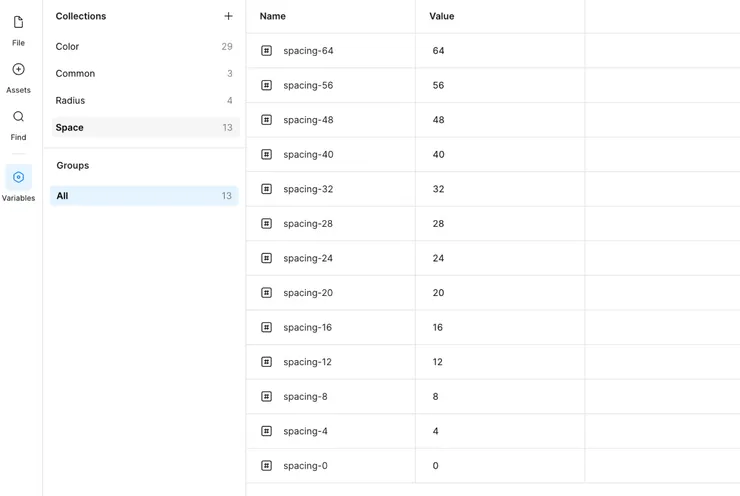The height and width of the screenshot is (496, 740).
Task: Click the Value column header
Action: click(x=442, y=16)
